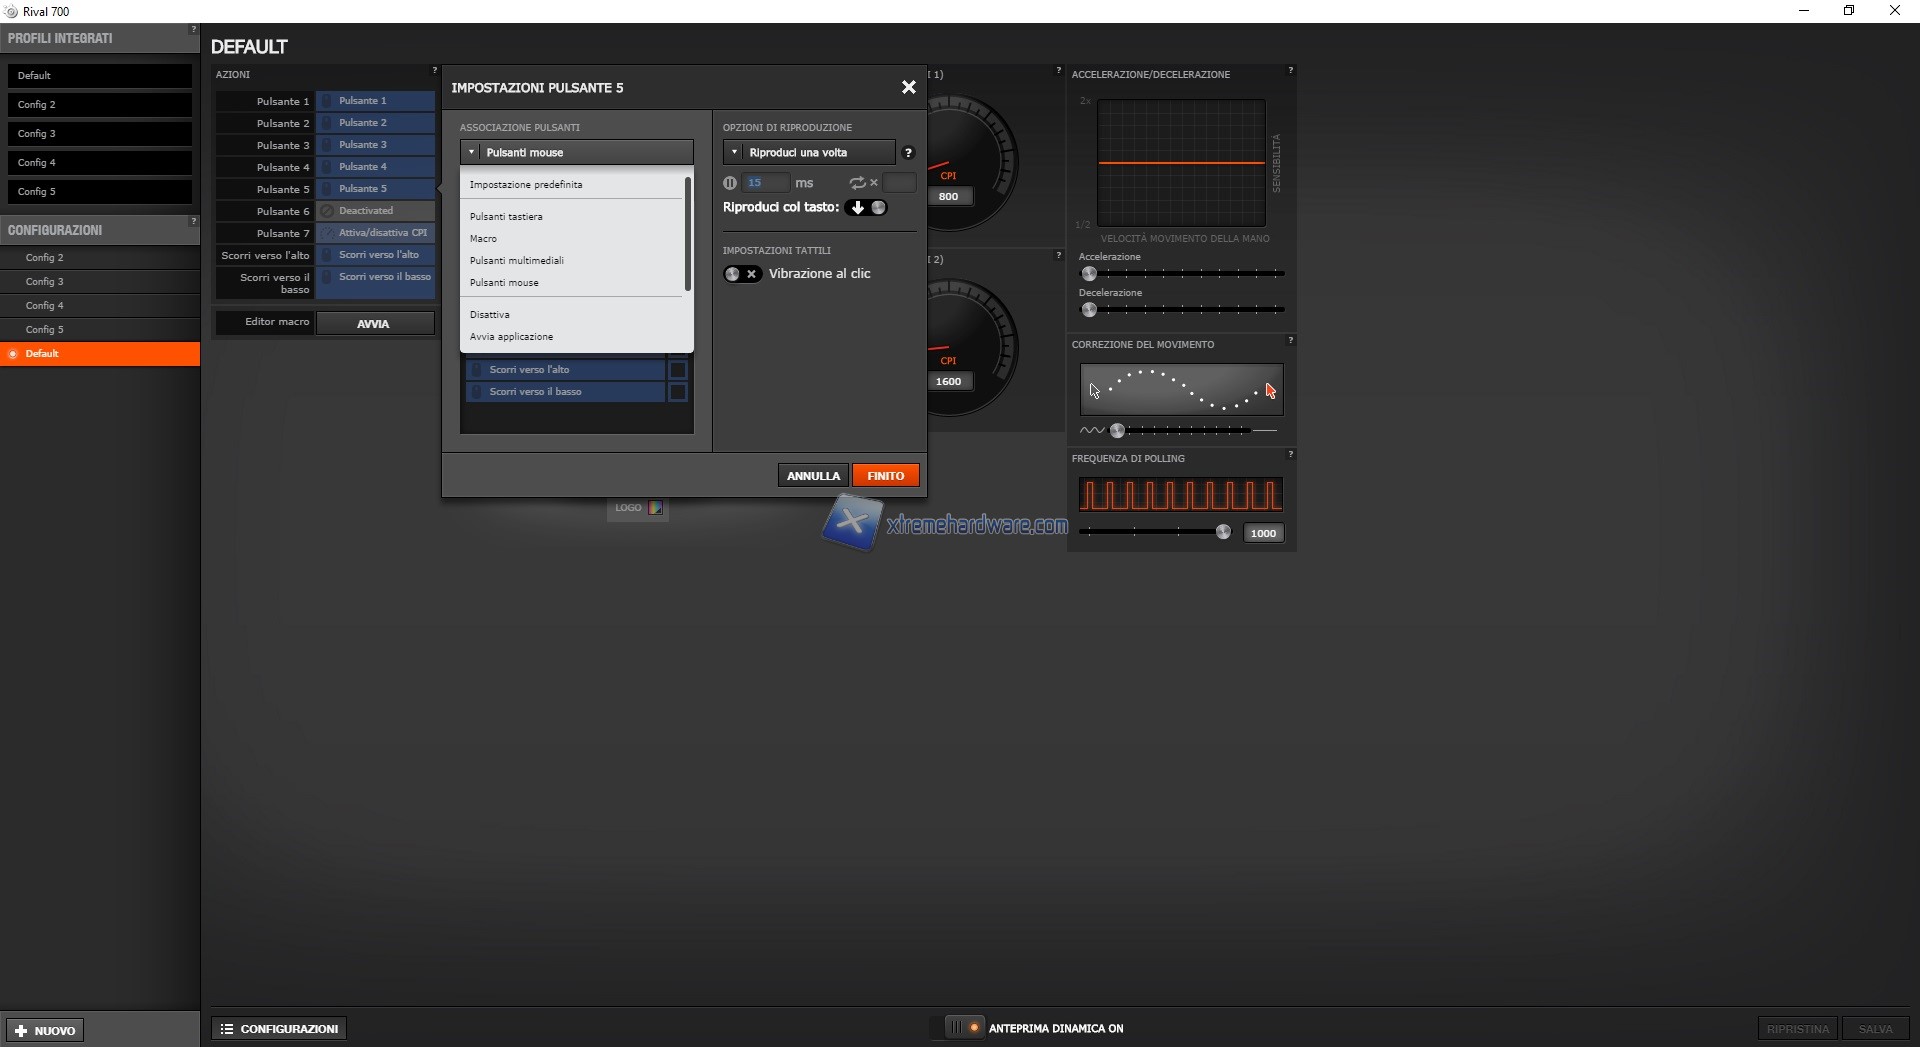
Task: Click the polling frequency slider handle
Action: pos(1223,533)
